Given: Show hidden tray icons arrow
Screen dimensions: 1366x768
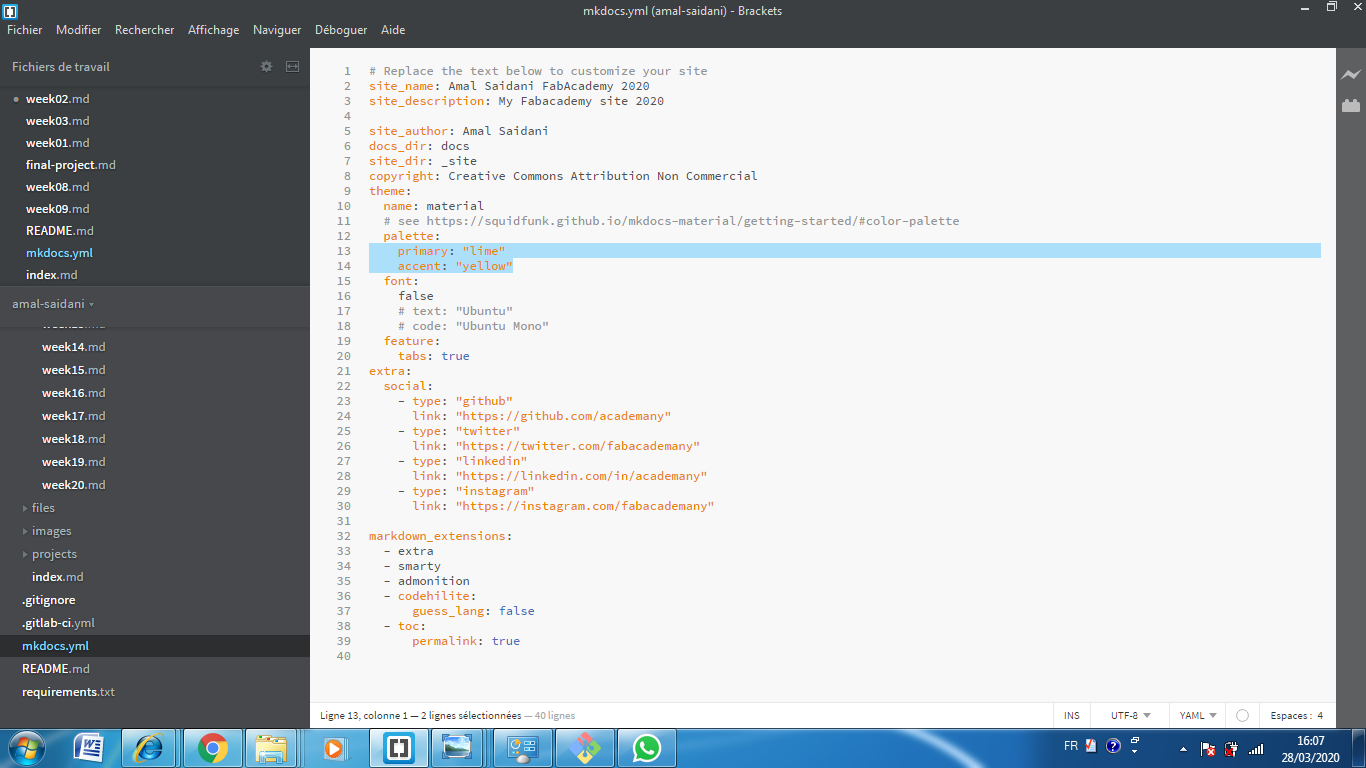Looking at the screenshot, I should 1183,747.
